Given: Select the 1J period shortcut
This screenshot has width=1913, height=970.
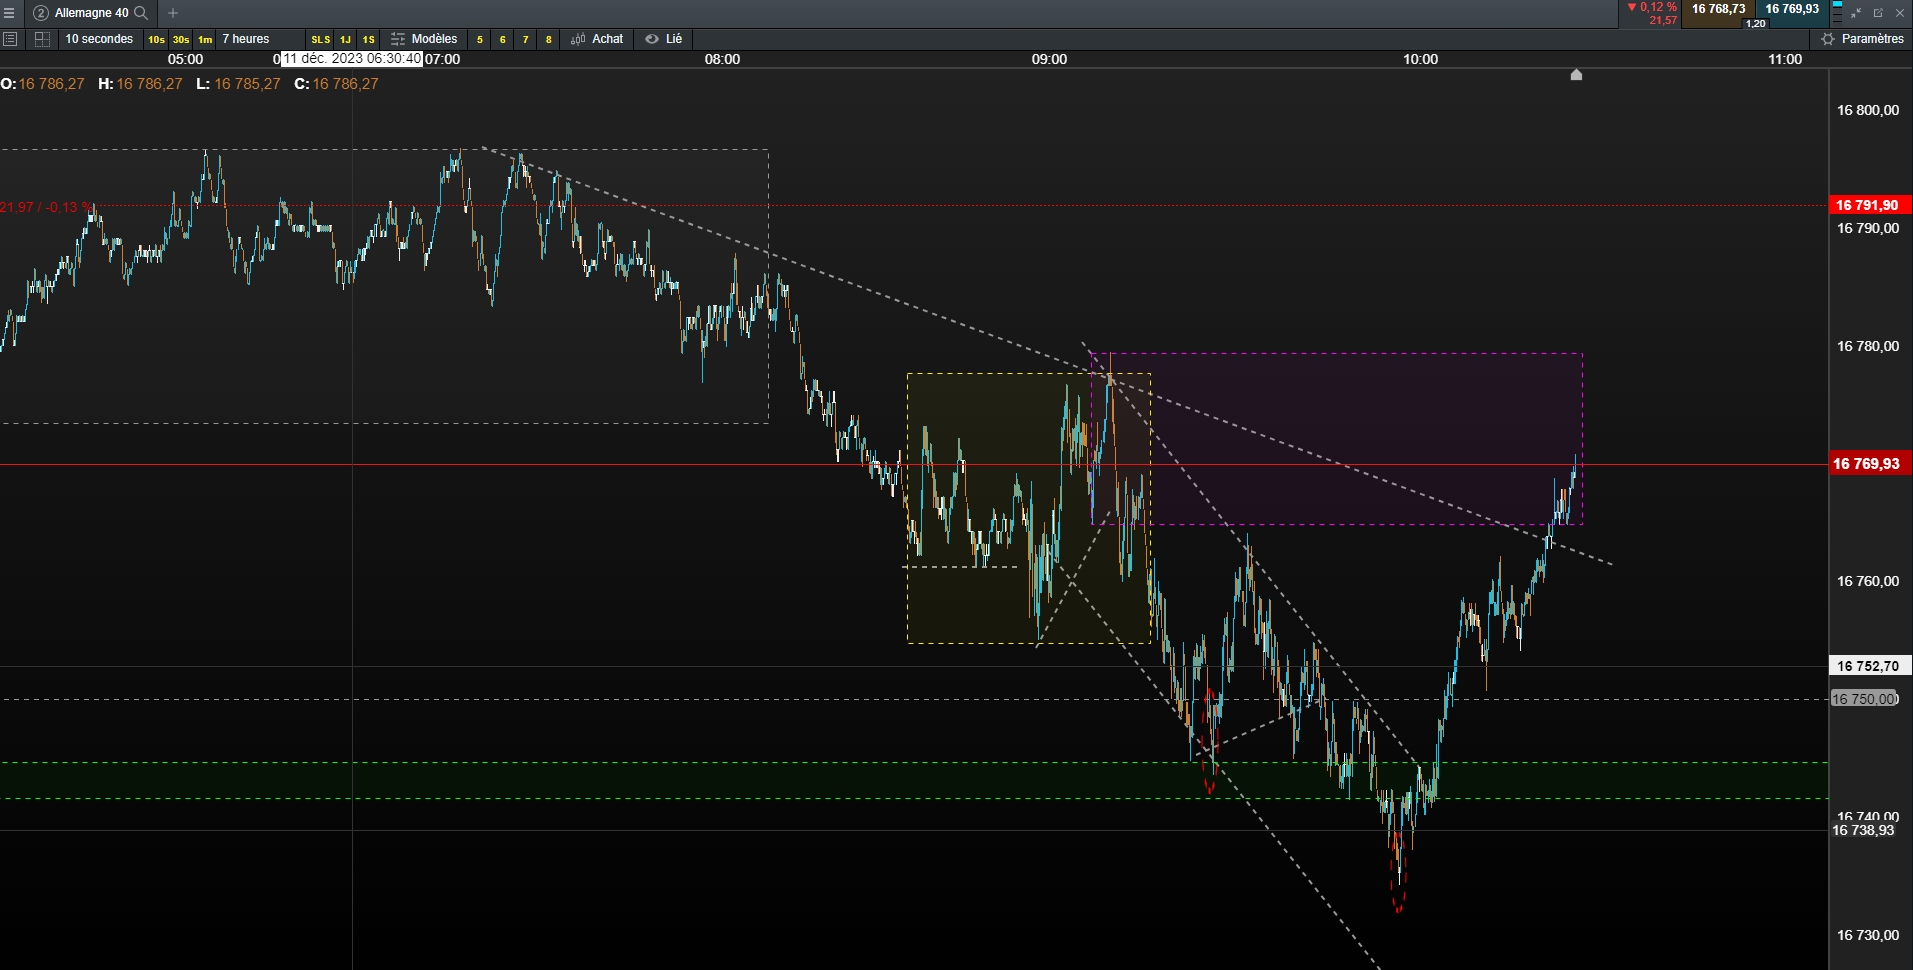Looking at the screenshot, I should point(345,40).
